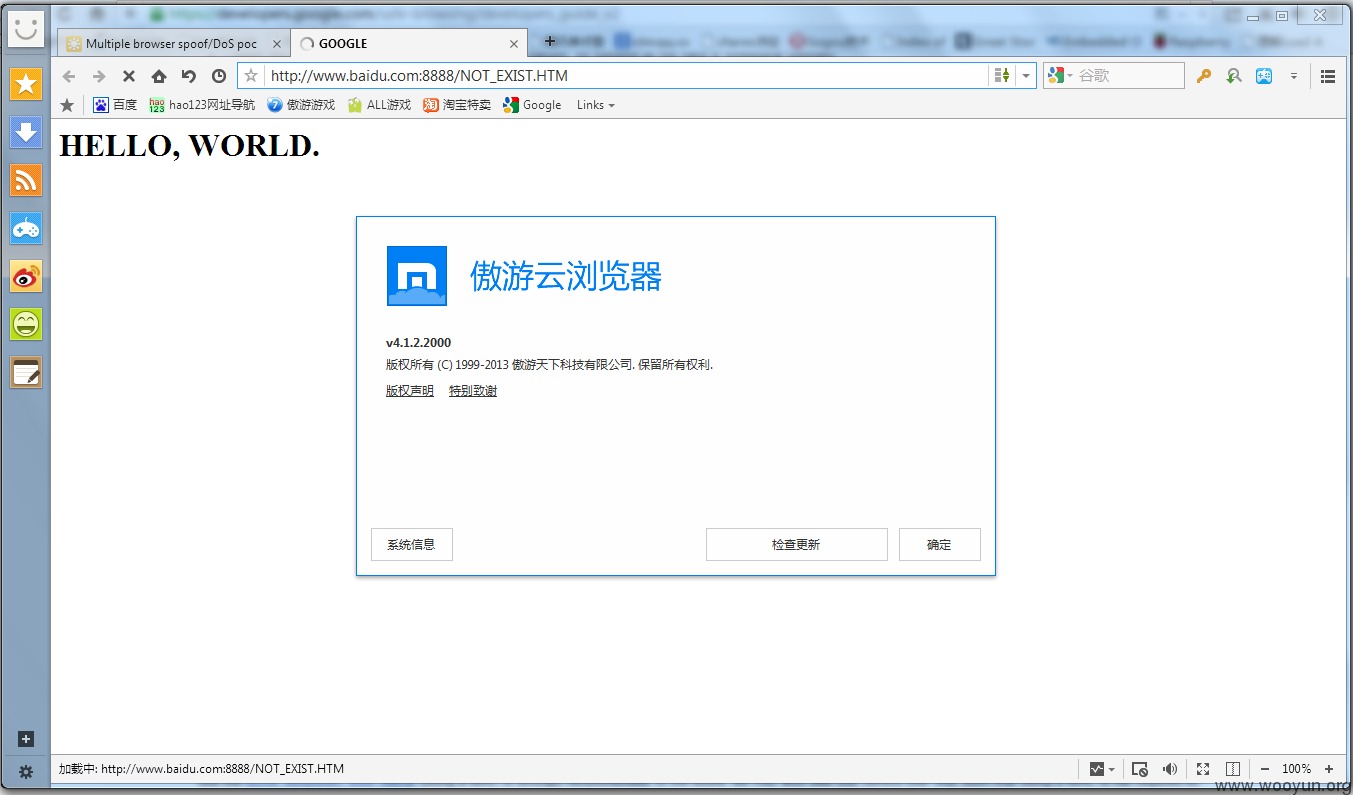This screenshot has width=1353, height=795.
Task: Open the smiley face user avatar
Action: click(x=26, y=27)
